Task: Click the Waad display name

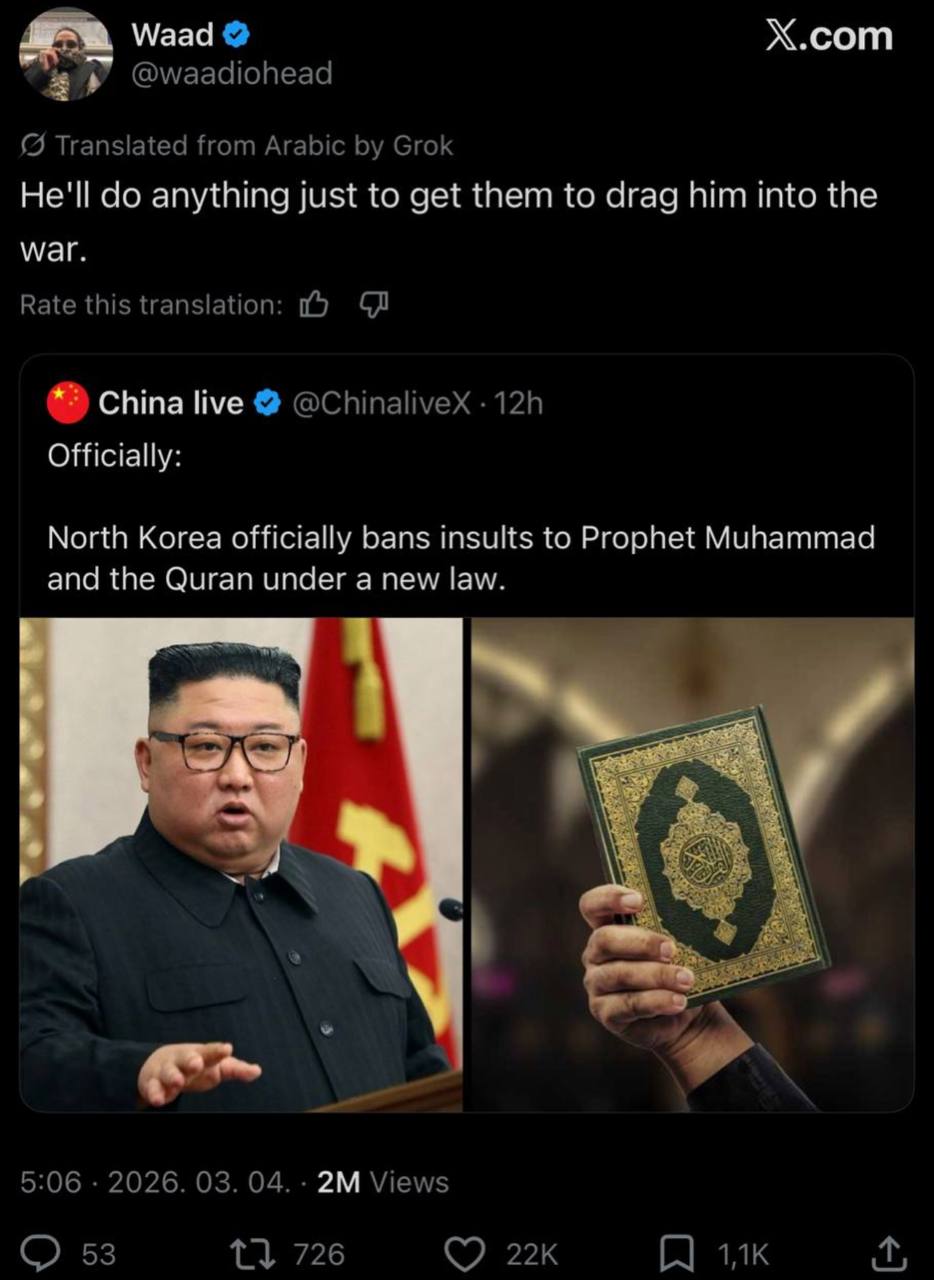Action: (x=173, y=35)
